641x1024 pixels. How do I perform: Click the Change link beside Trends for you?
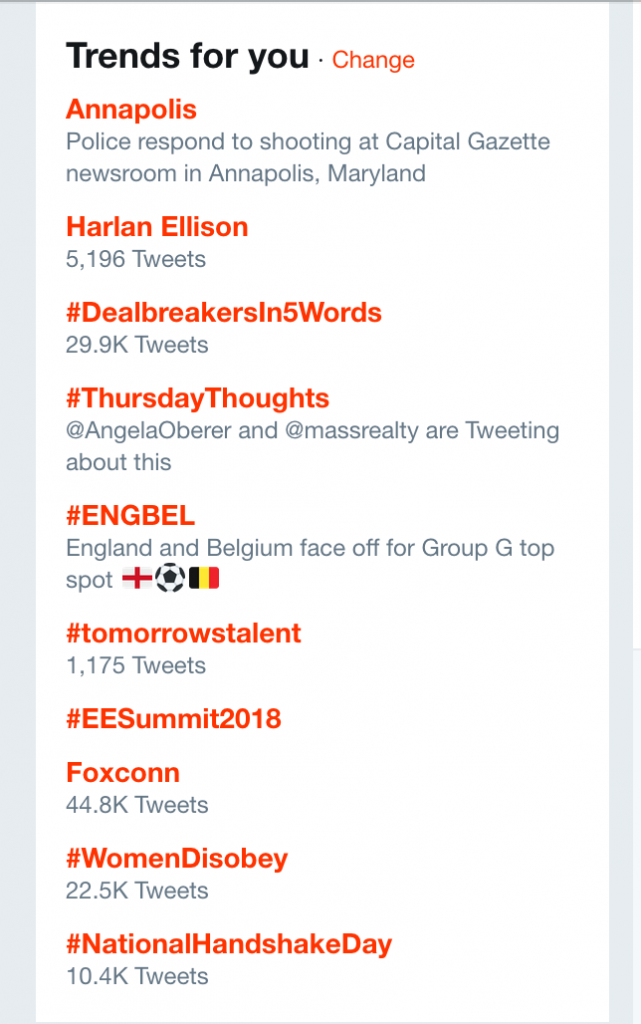tap(373, 60)
